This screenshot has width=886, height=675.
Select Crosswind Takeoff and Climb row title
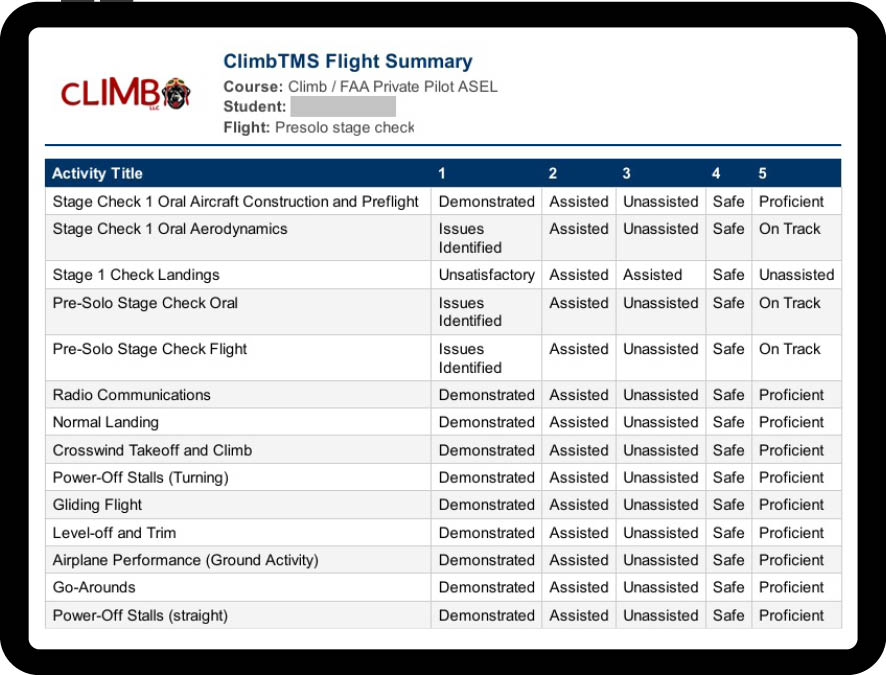pos(152,450)
